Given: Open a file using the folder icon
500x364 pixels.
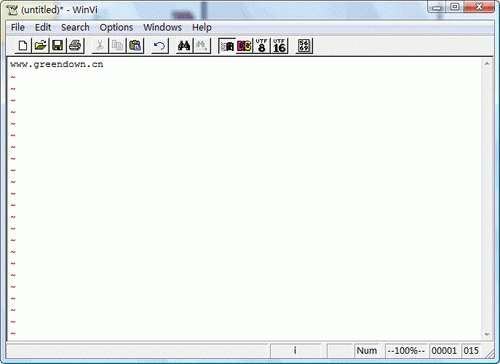Looking at the screenshot, I should 40,46.
